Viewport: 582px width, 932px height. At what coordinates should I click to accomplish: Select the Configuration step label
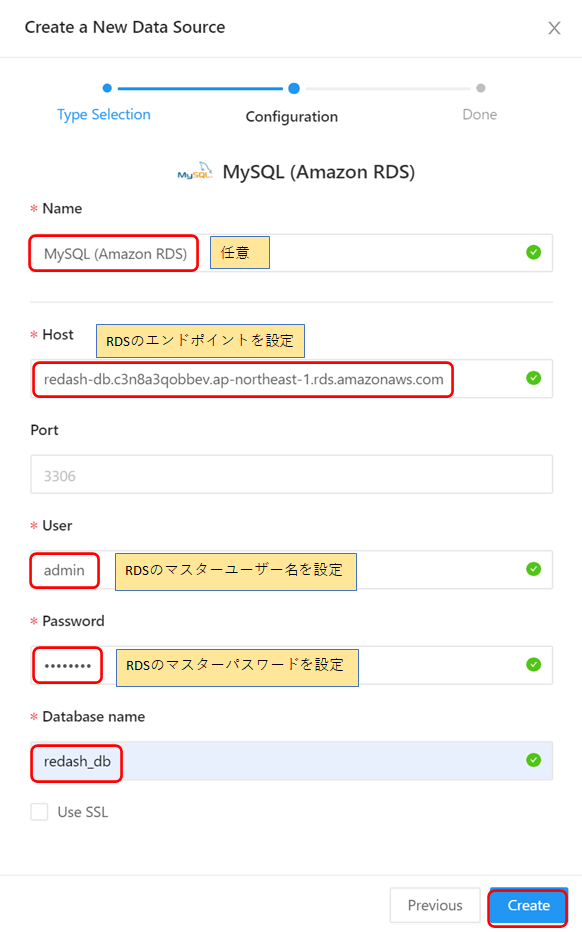(291, 116)
